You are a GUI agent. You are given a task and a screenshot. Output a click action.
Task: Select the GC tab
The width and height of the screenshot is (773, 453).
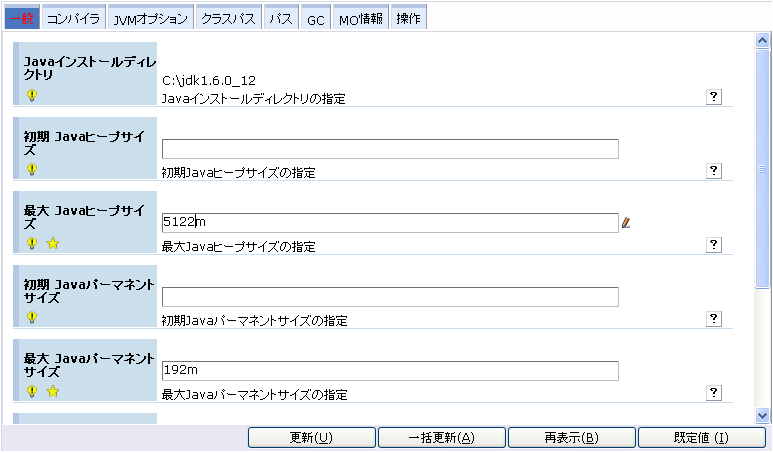pyautogui.click(x=315, y=19)
